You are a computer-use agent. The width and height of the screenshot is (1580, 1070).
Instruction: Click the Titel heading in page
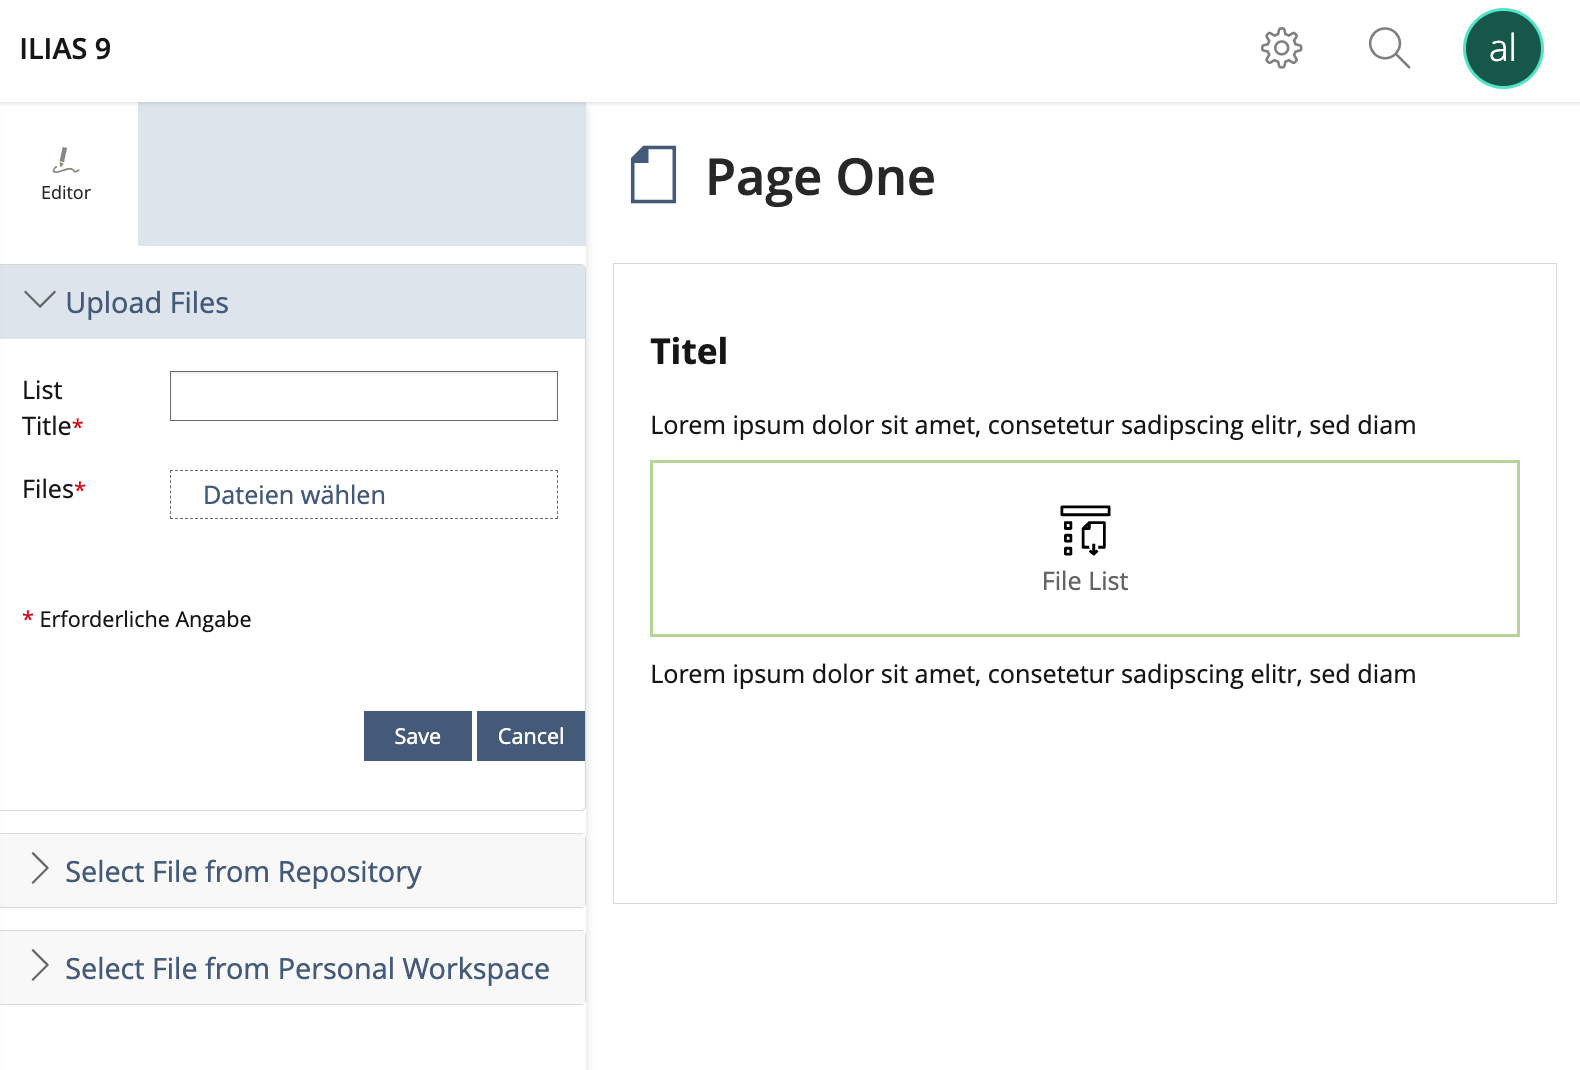[689, 352]
